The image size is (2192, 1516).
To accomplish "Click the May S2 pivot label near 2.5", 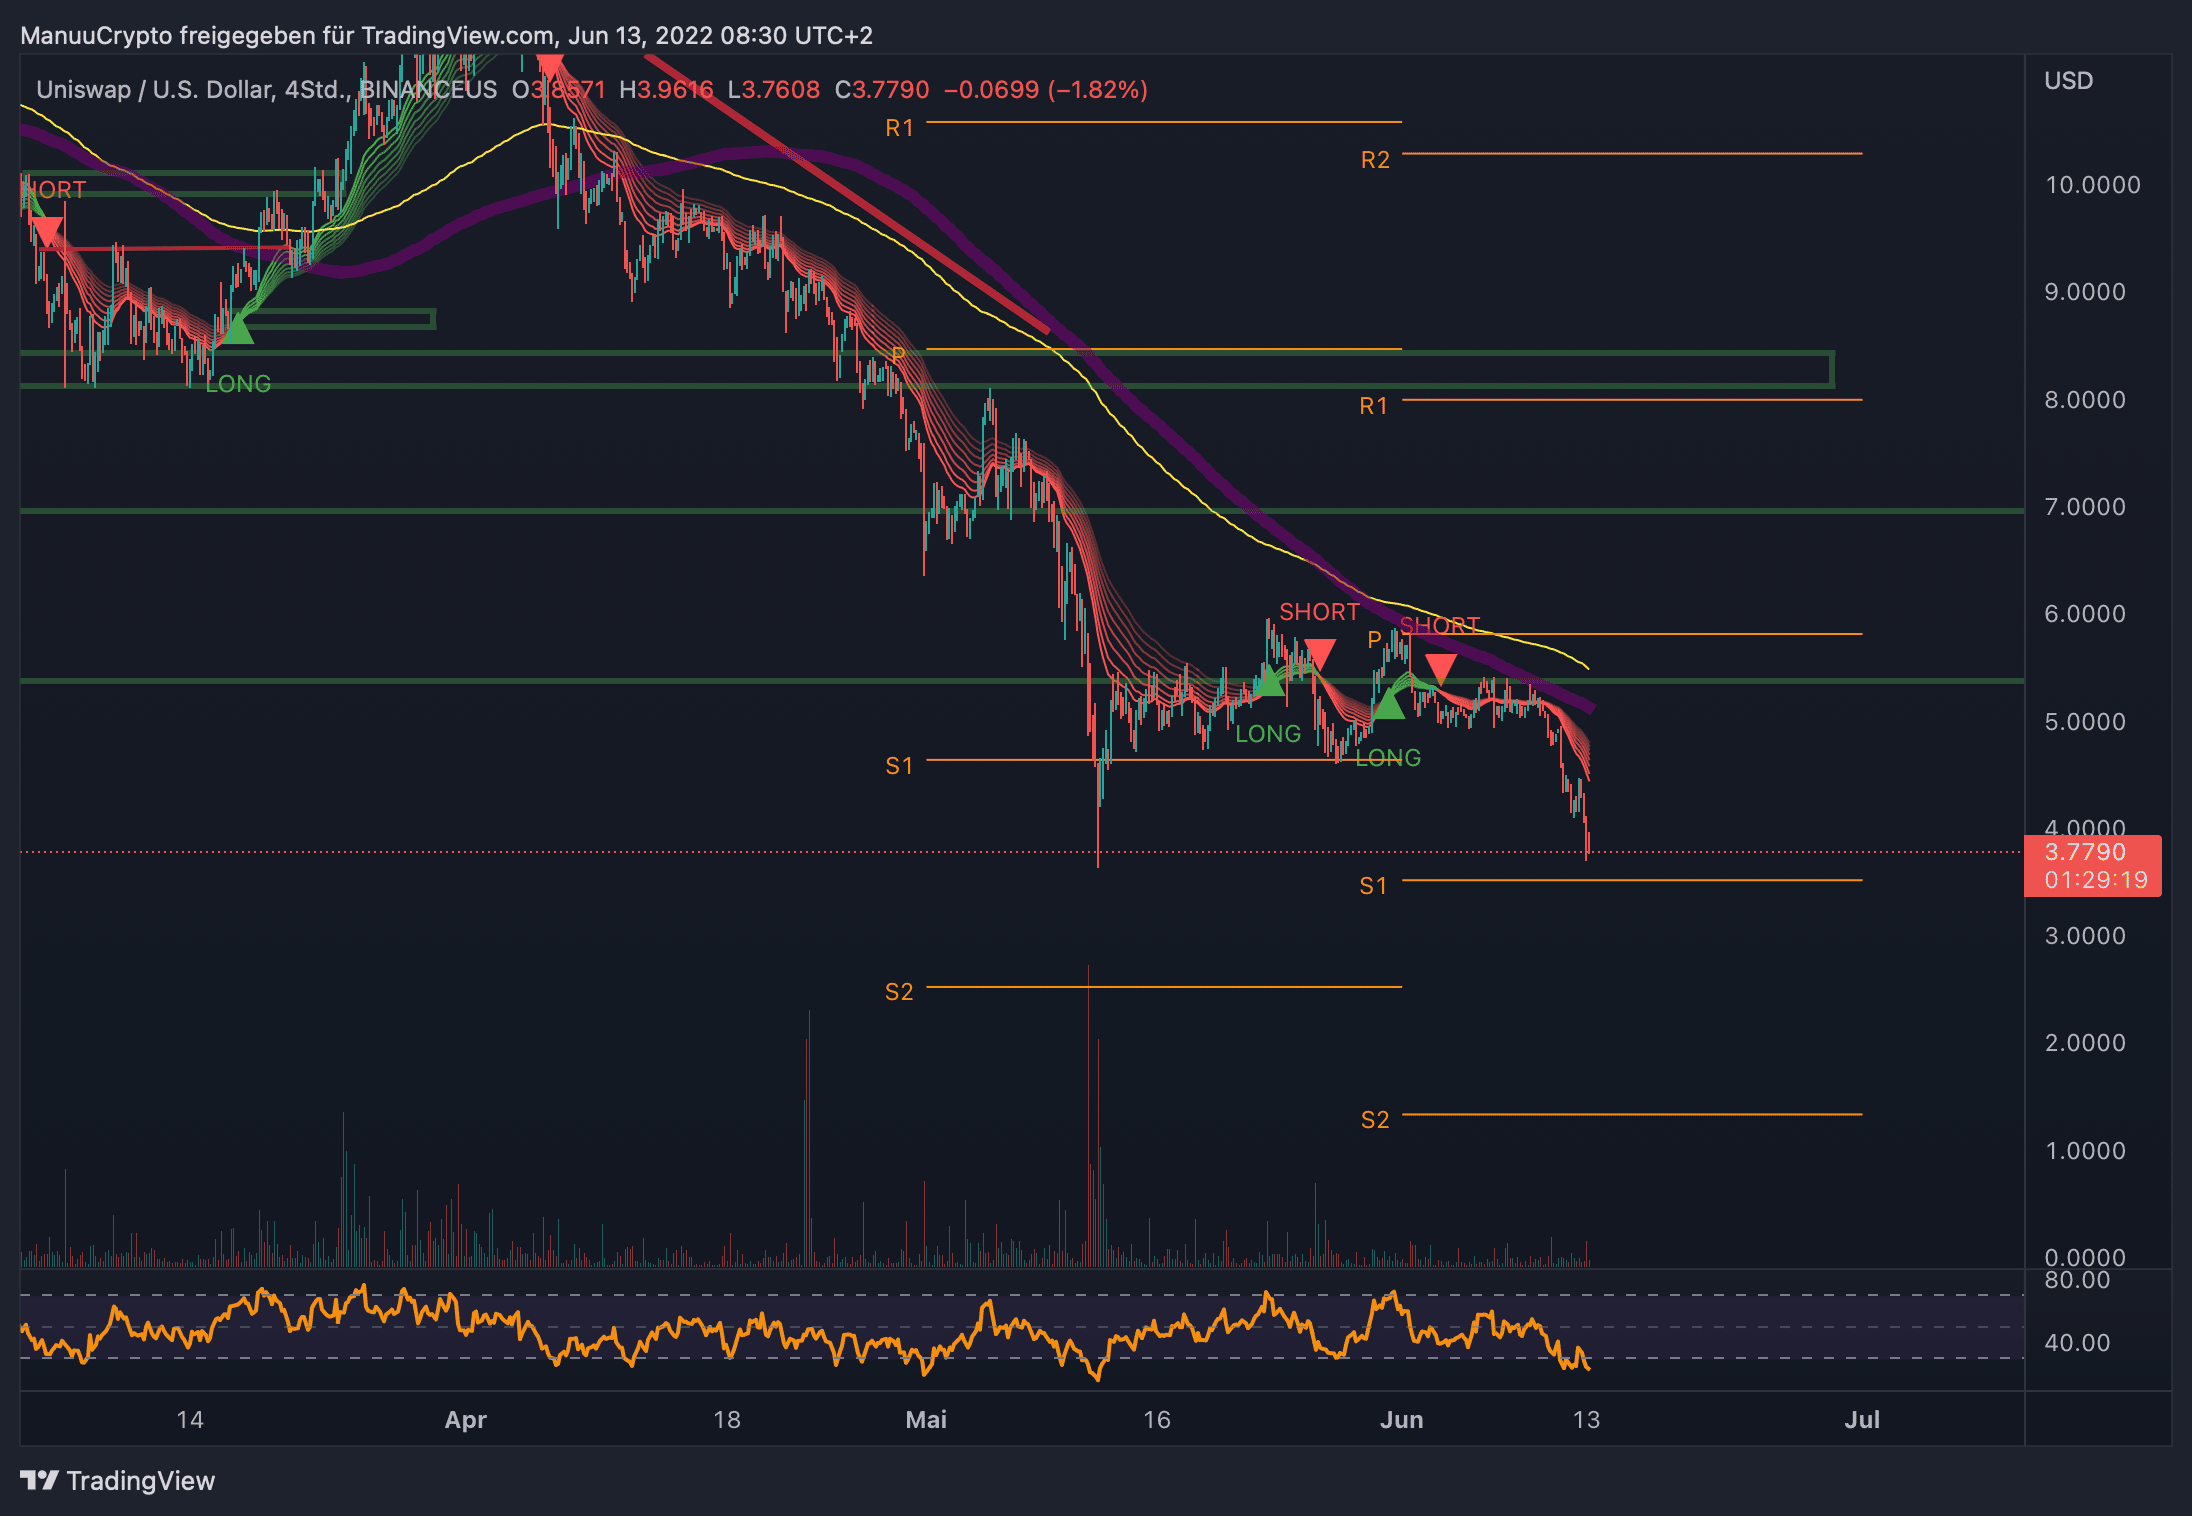I will 899,992.
